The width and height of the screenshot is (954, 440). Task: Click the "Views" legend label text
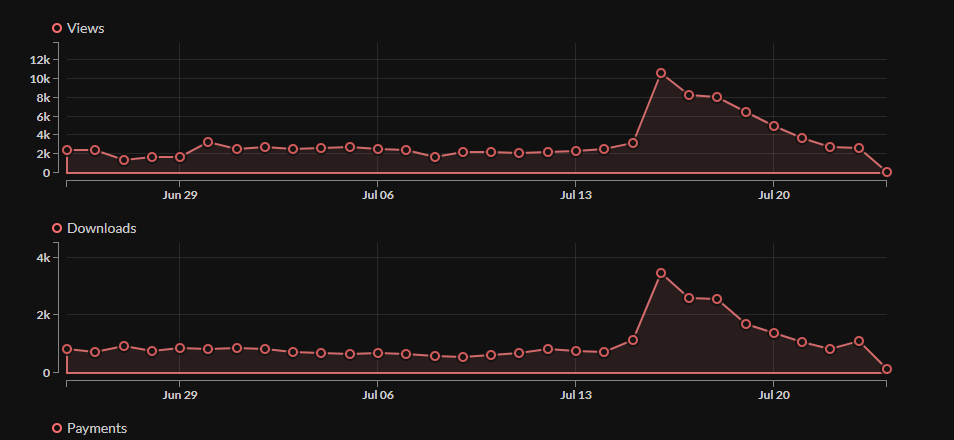[x=86, y=28]
